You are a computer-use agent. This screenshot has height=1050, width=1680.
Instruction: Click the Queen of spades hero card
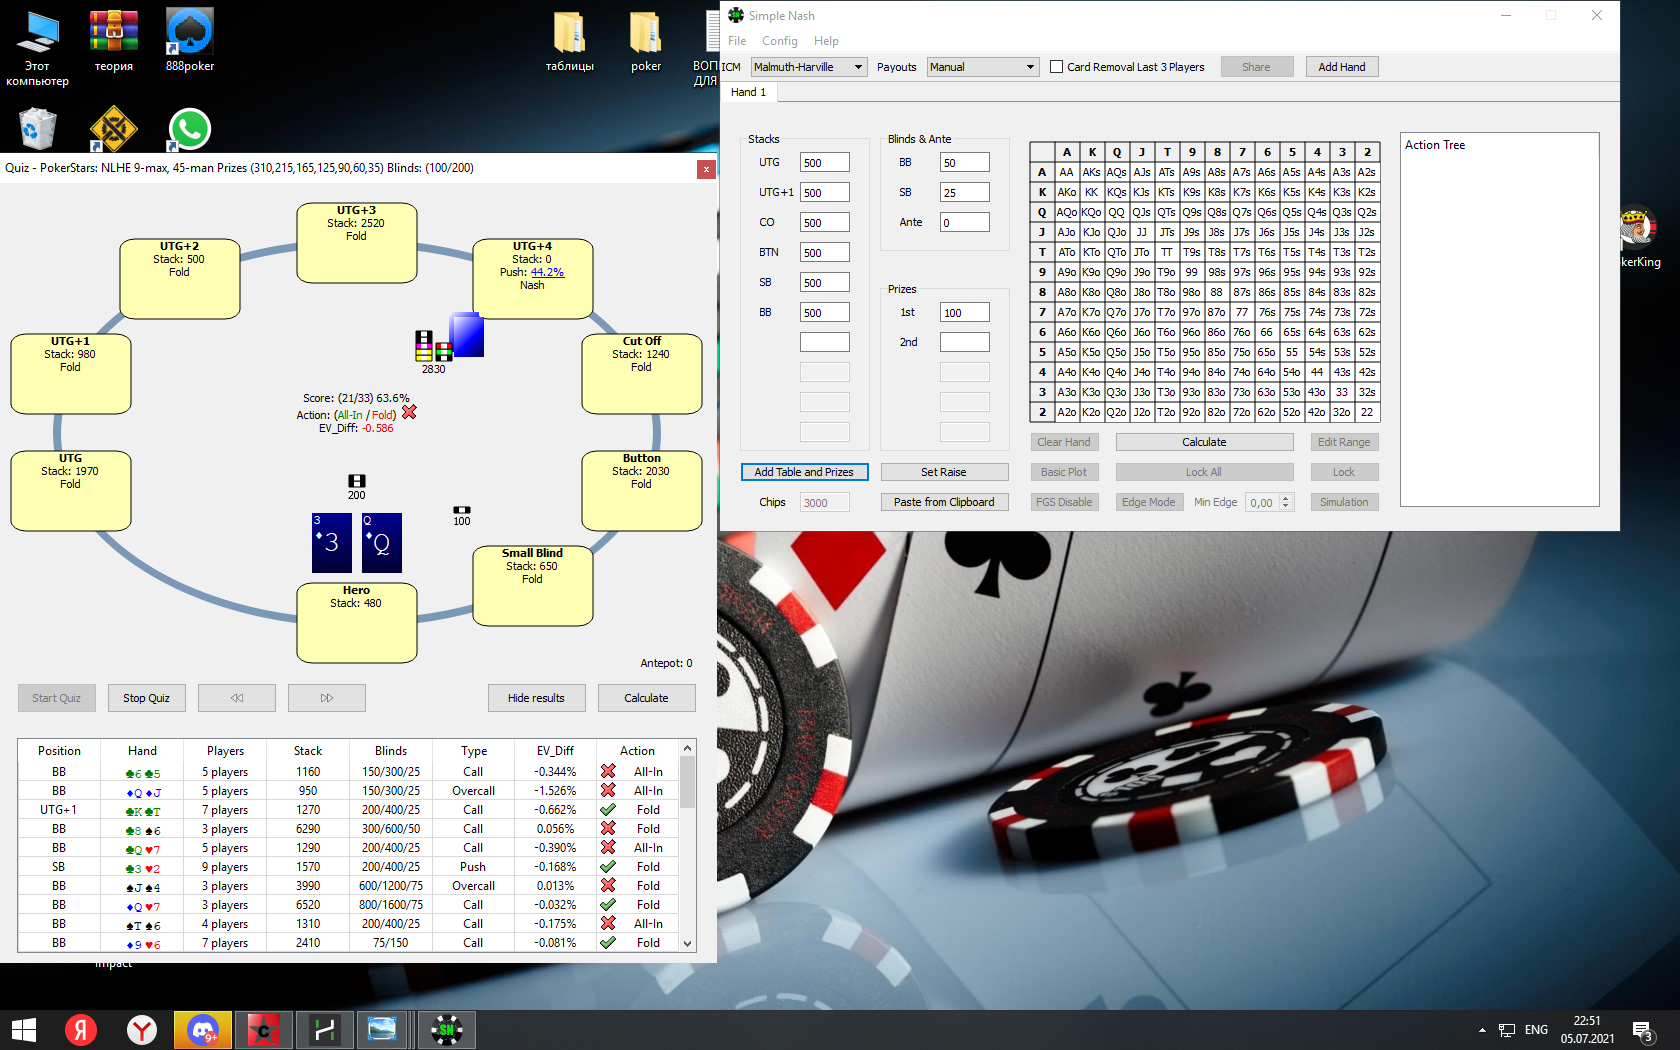382,543
